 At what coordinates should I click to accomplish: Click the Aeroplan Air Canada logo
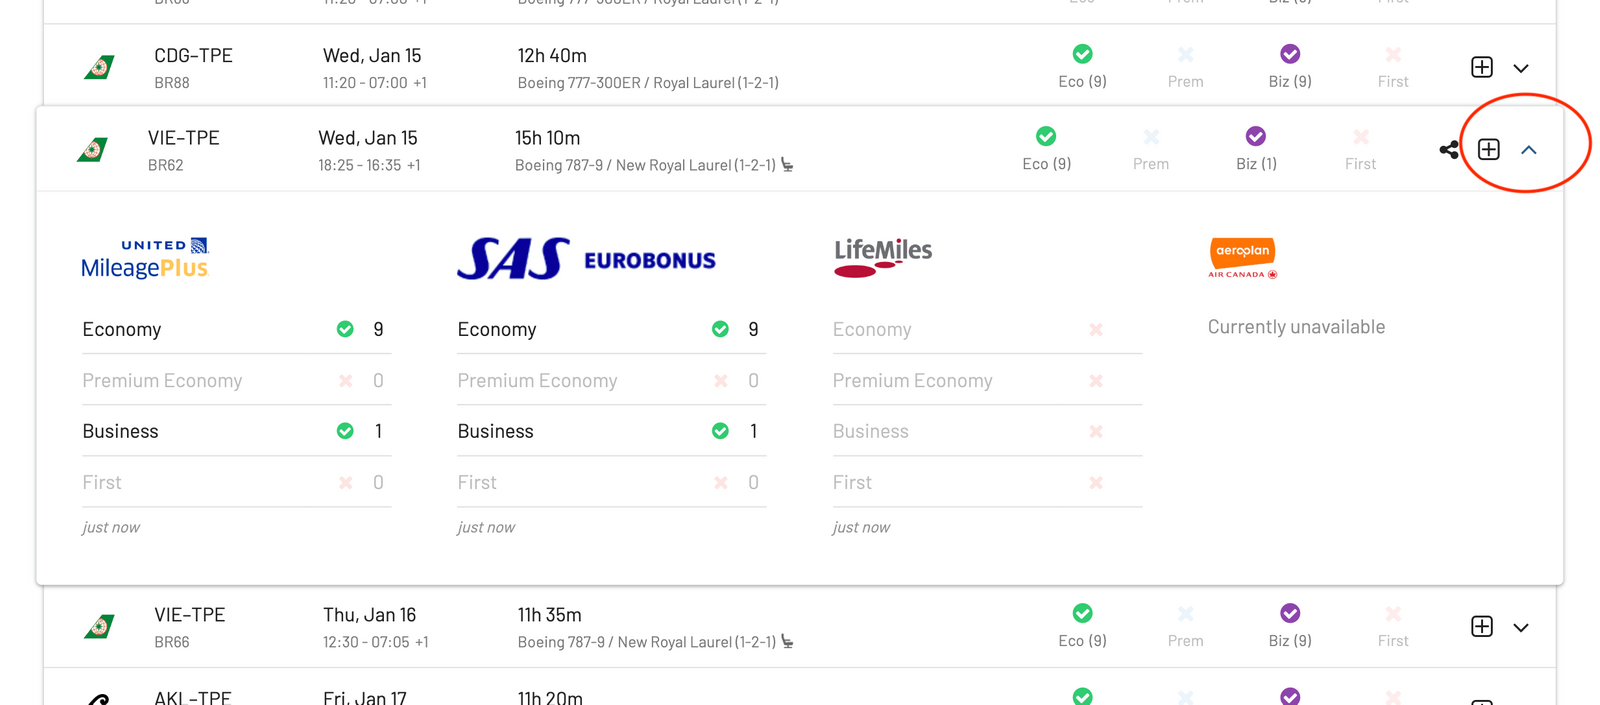point(1243,258)
